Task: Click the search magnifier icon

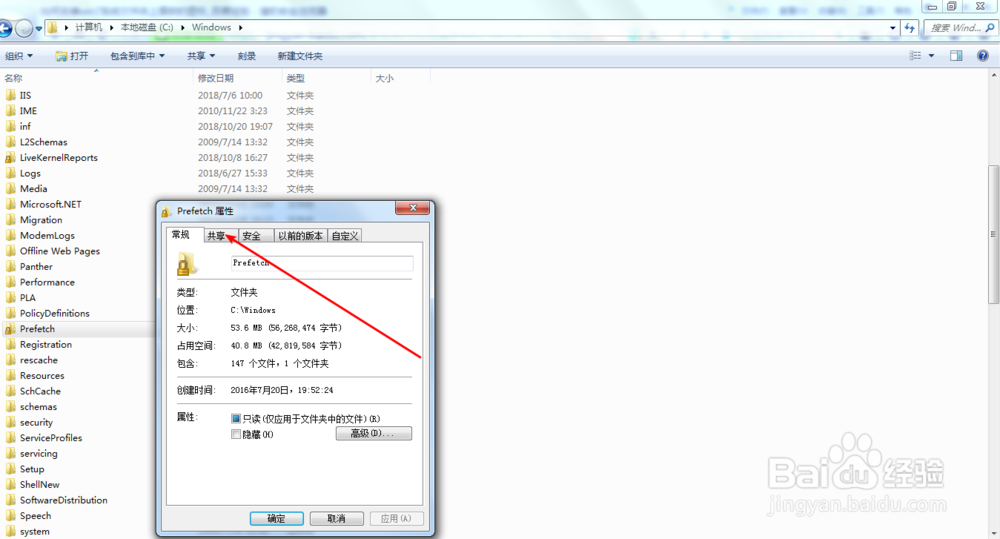Action: [x=990, y=28]
